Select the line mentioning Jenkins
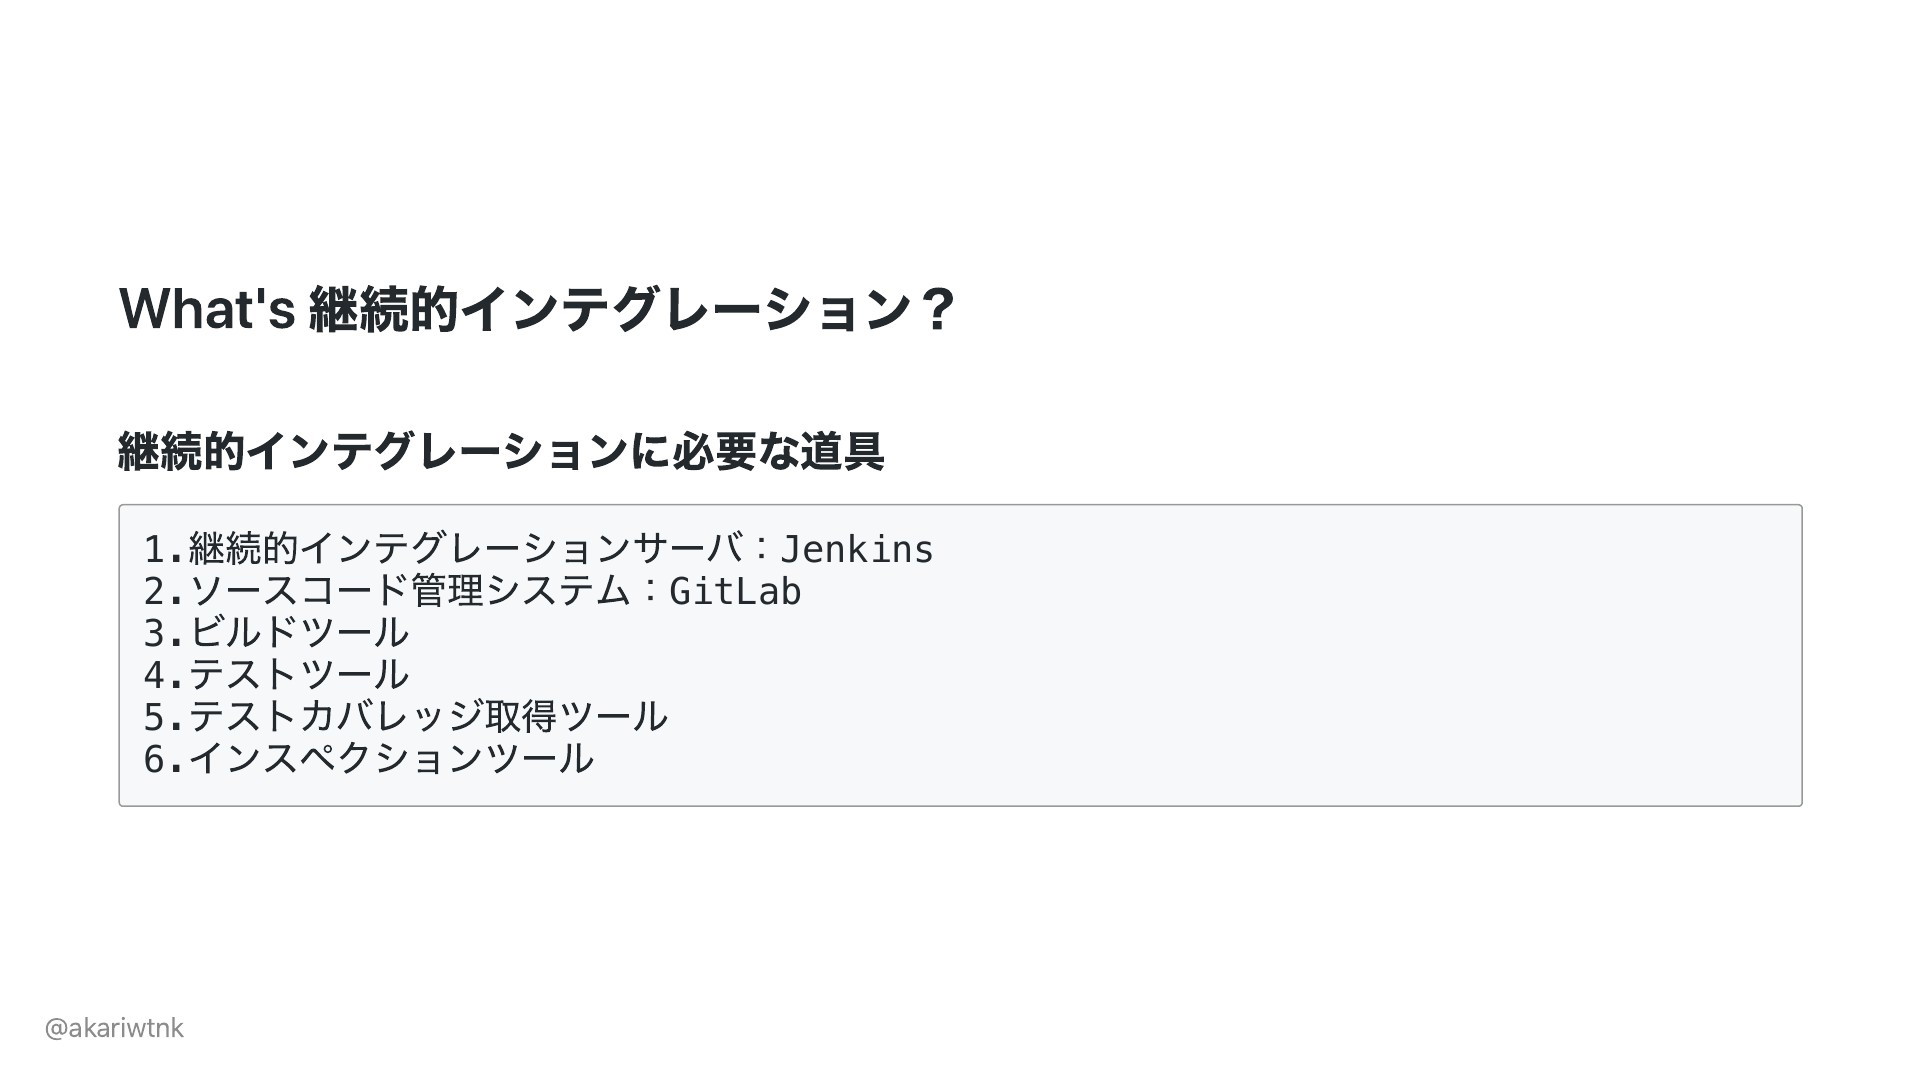 pos(539,549)
